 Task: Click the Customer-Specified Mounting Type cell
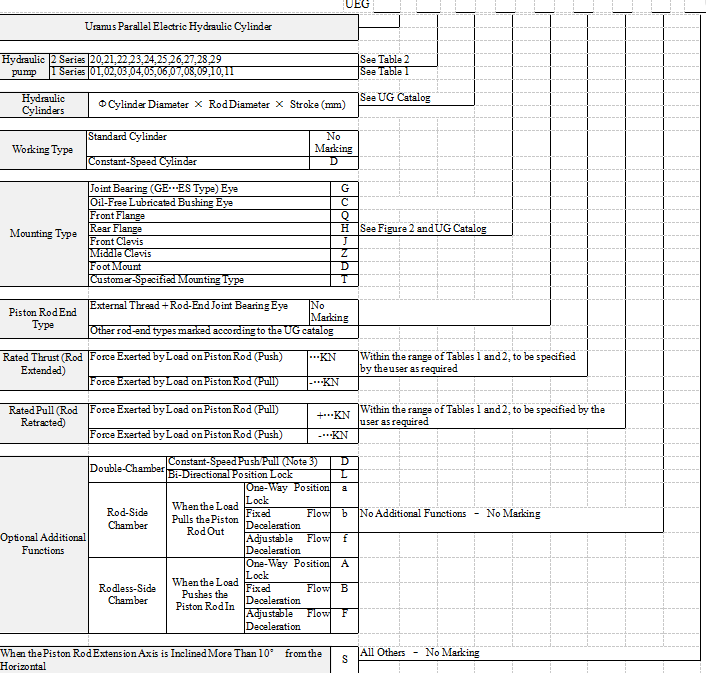tap(166, 280)
